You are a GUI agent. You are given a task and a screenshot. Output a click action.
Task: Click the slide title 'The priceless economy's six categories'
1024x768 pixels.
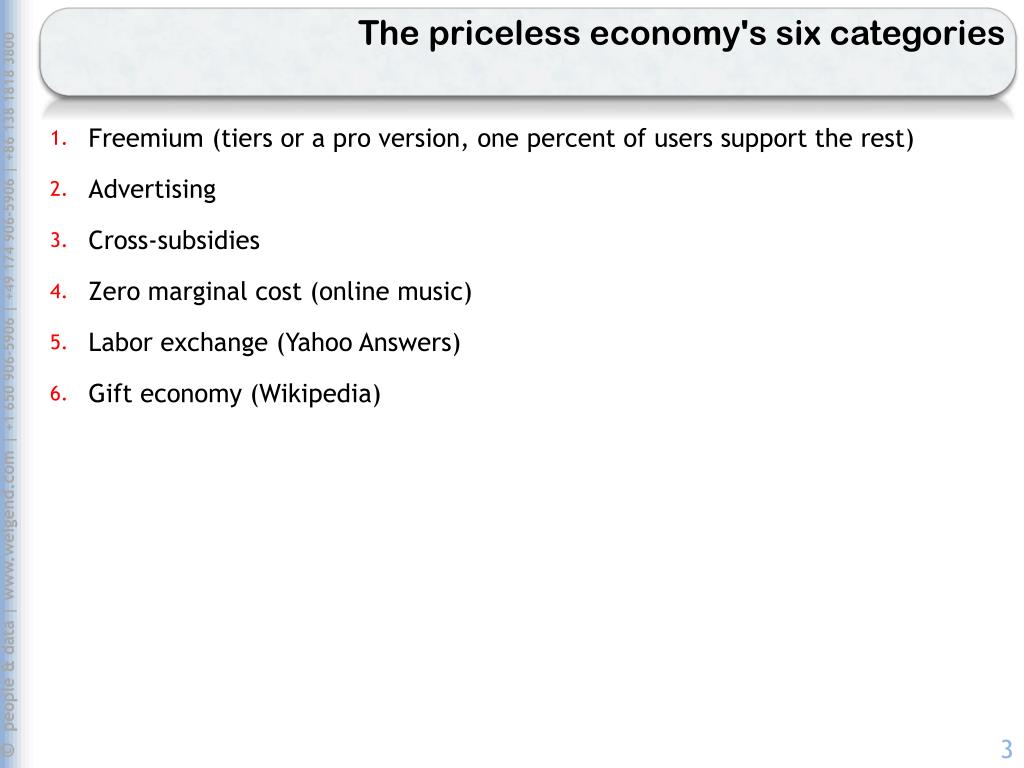point(681,34)
